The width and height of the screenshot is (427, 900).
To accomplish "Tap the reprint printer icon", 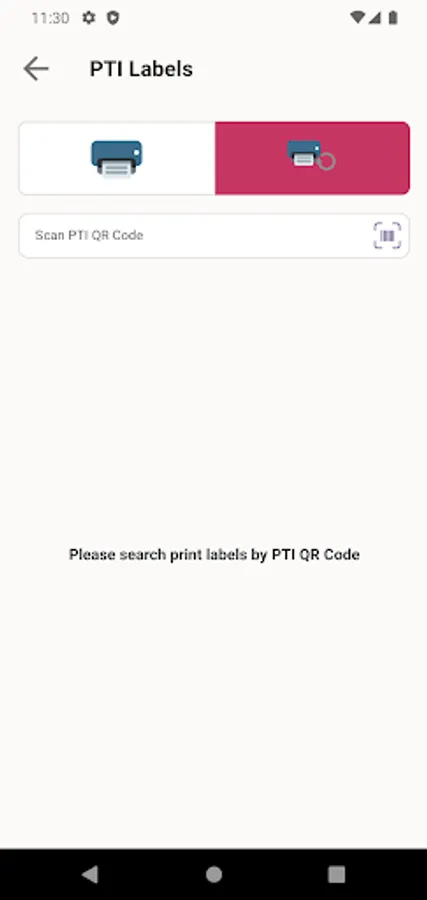I will tap(310, 155).
